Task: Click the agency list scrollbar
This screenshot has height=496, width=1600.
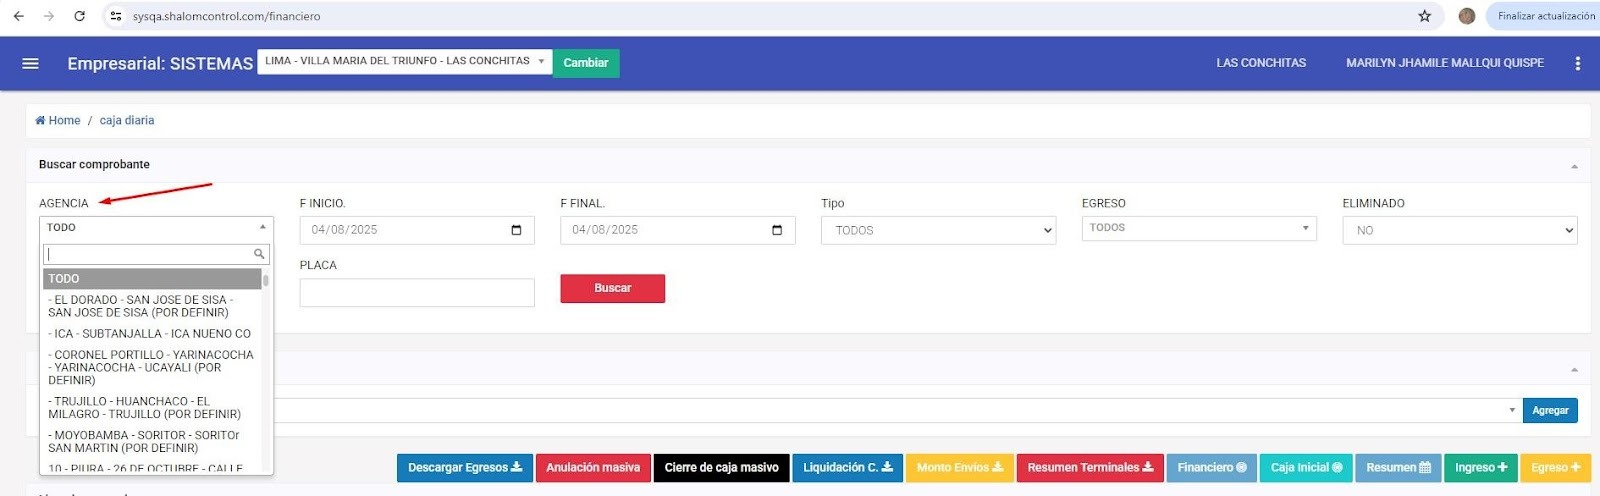Action: tap(266, 280)
